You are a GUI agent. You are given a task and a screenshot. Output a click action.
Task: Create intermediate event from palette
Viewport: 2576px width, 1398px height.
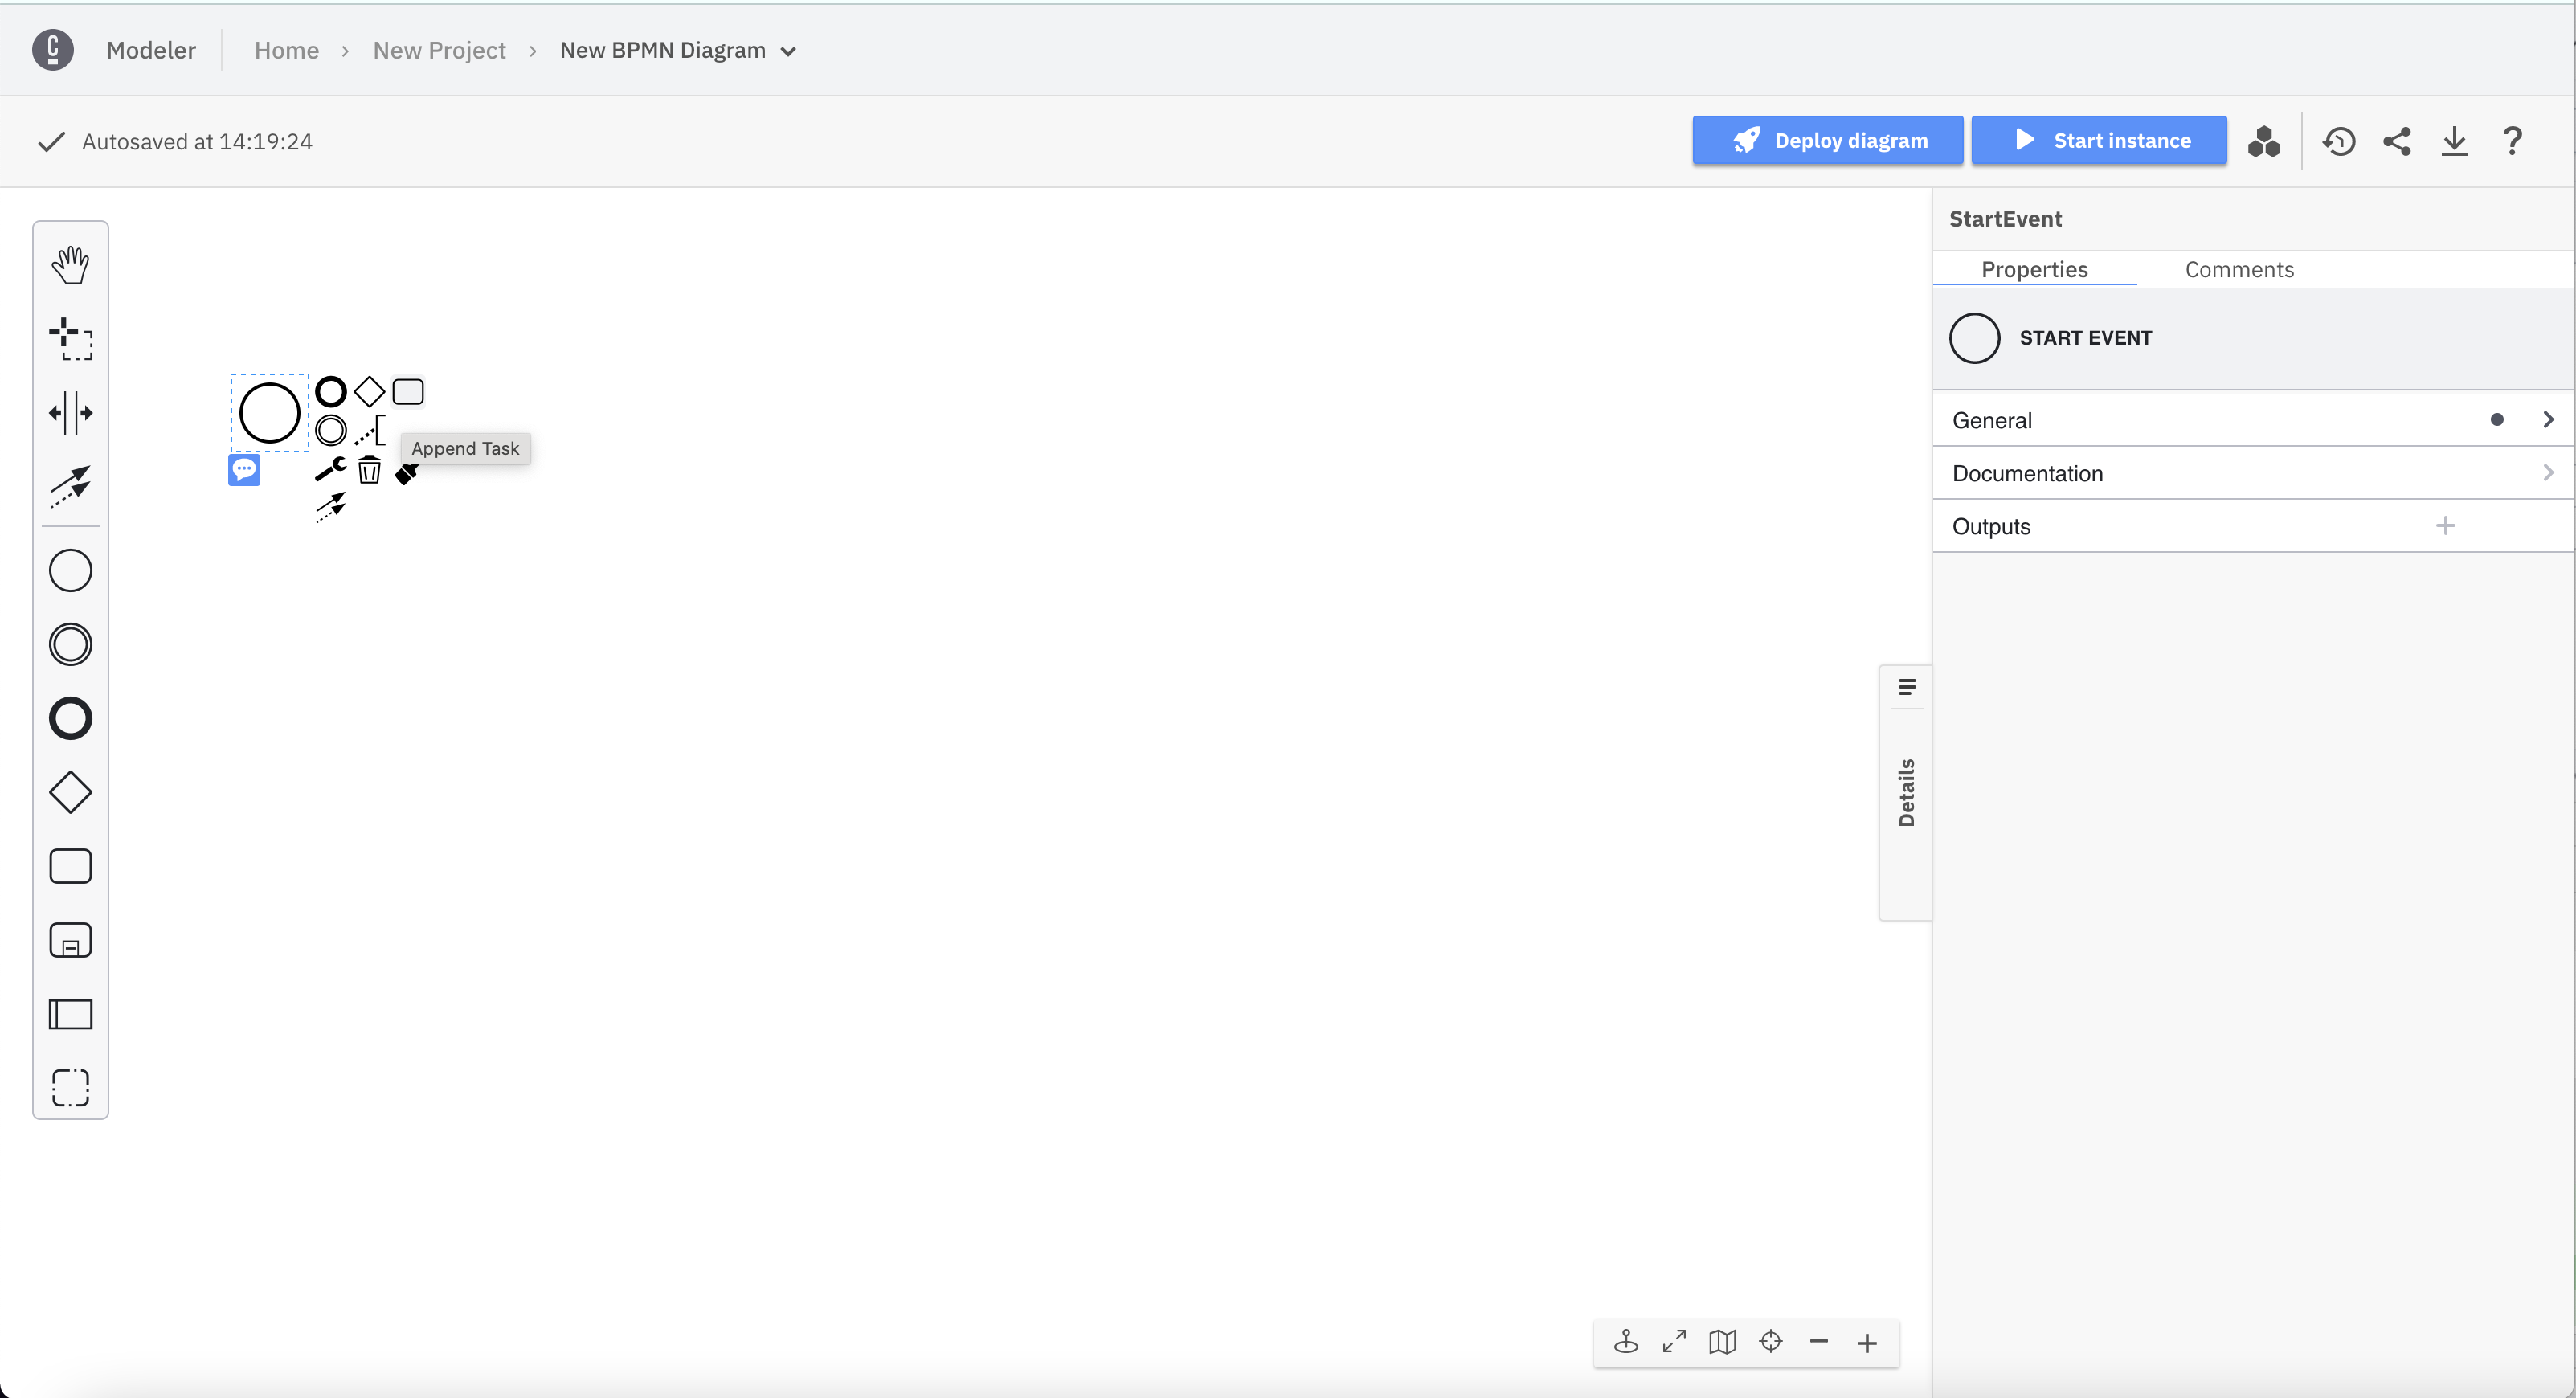coord(70,645)
